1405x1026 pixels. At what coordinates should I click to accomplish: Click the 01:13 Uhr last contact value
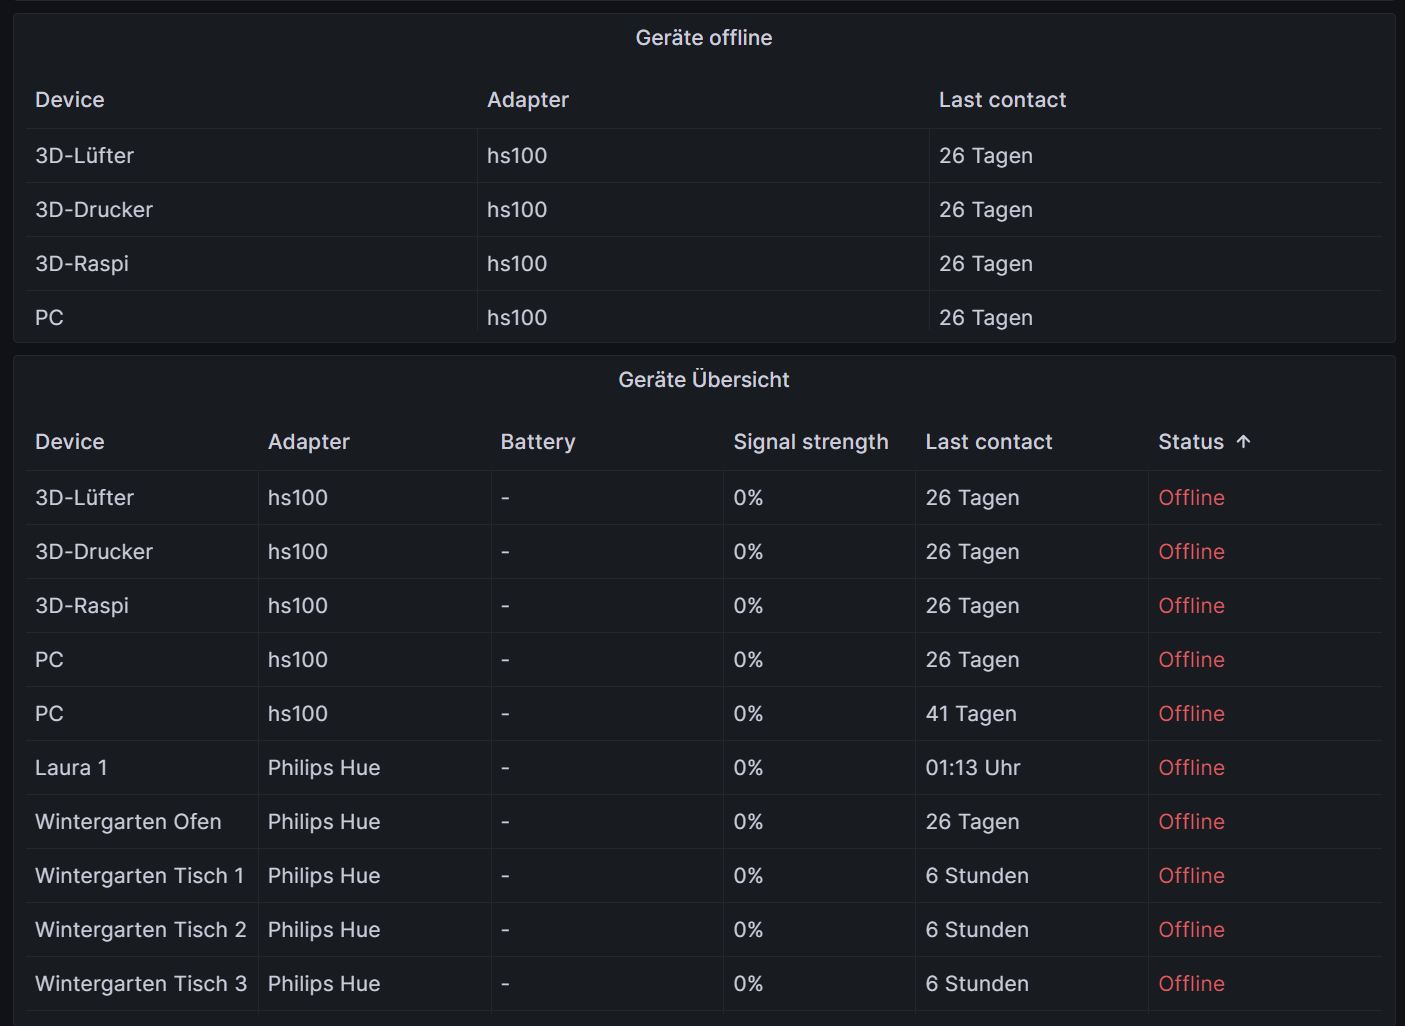click(x=973, y=768)
